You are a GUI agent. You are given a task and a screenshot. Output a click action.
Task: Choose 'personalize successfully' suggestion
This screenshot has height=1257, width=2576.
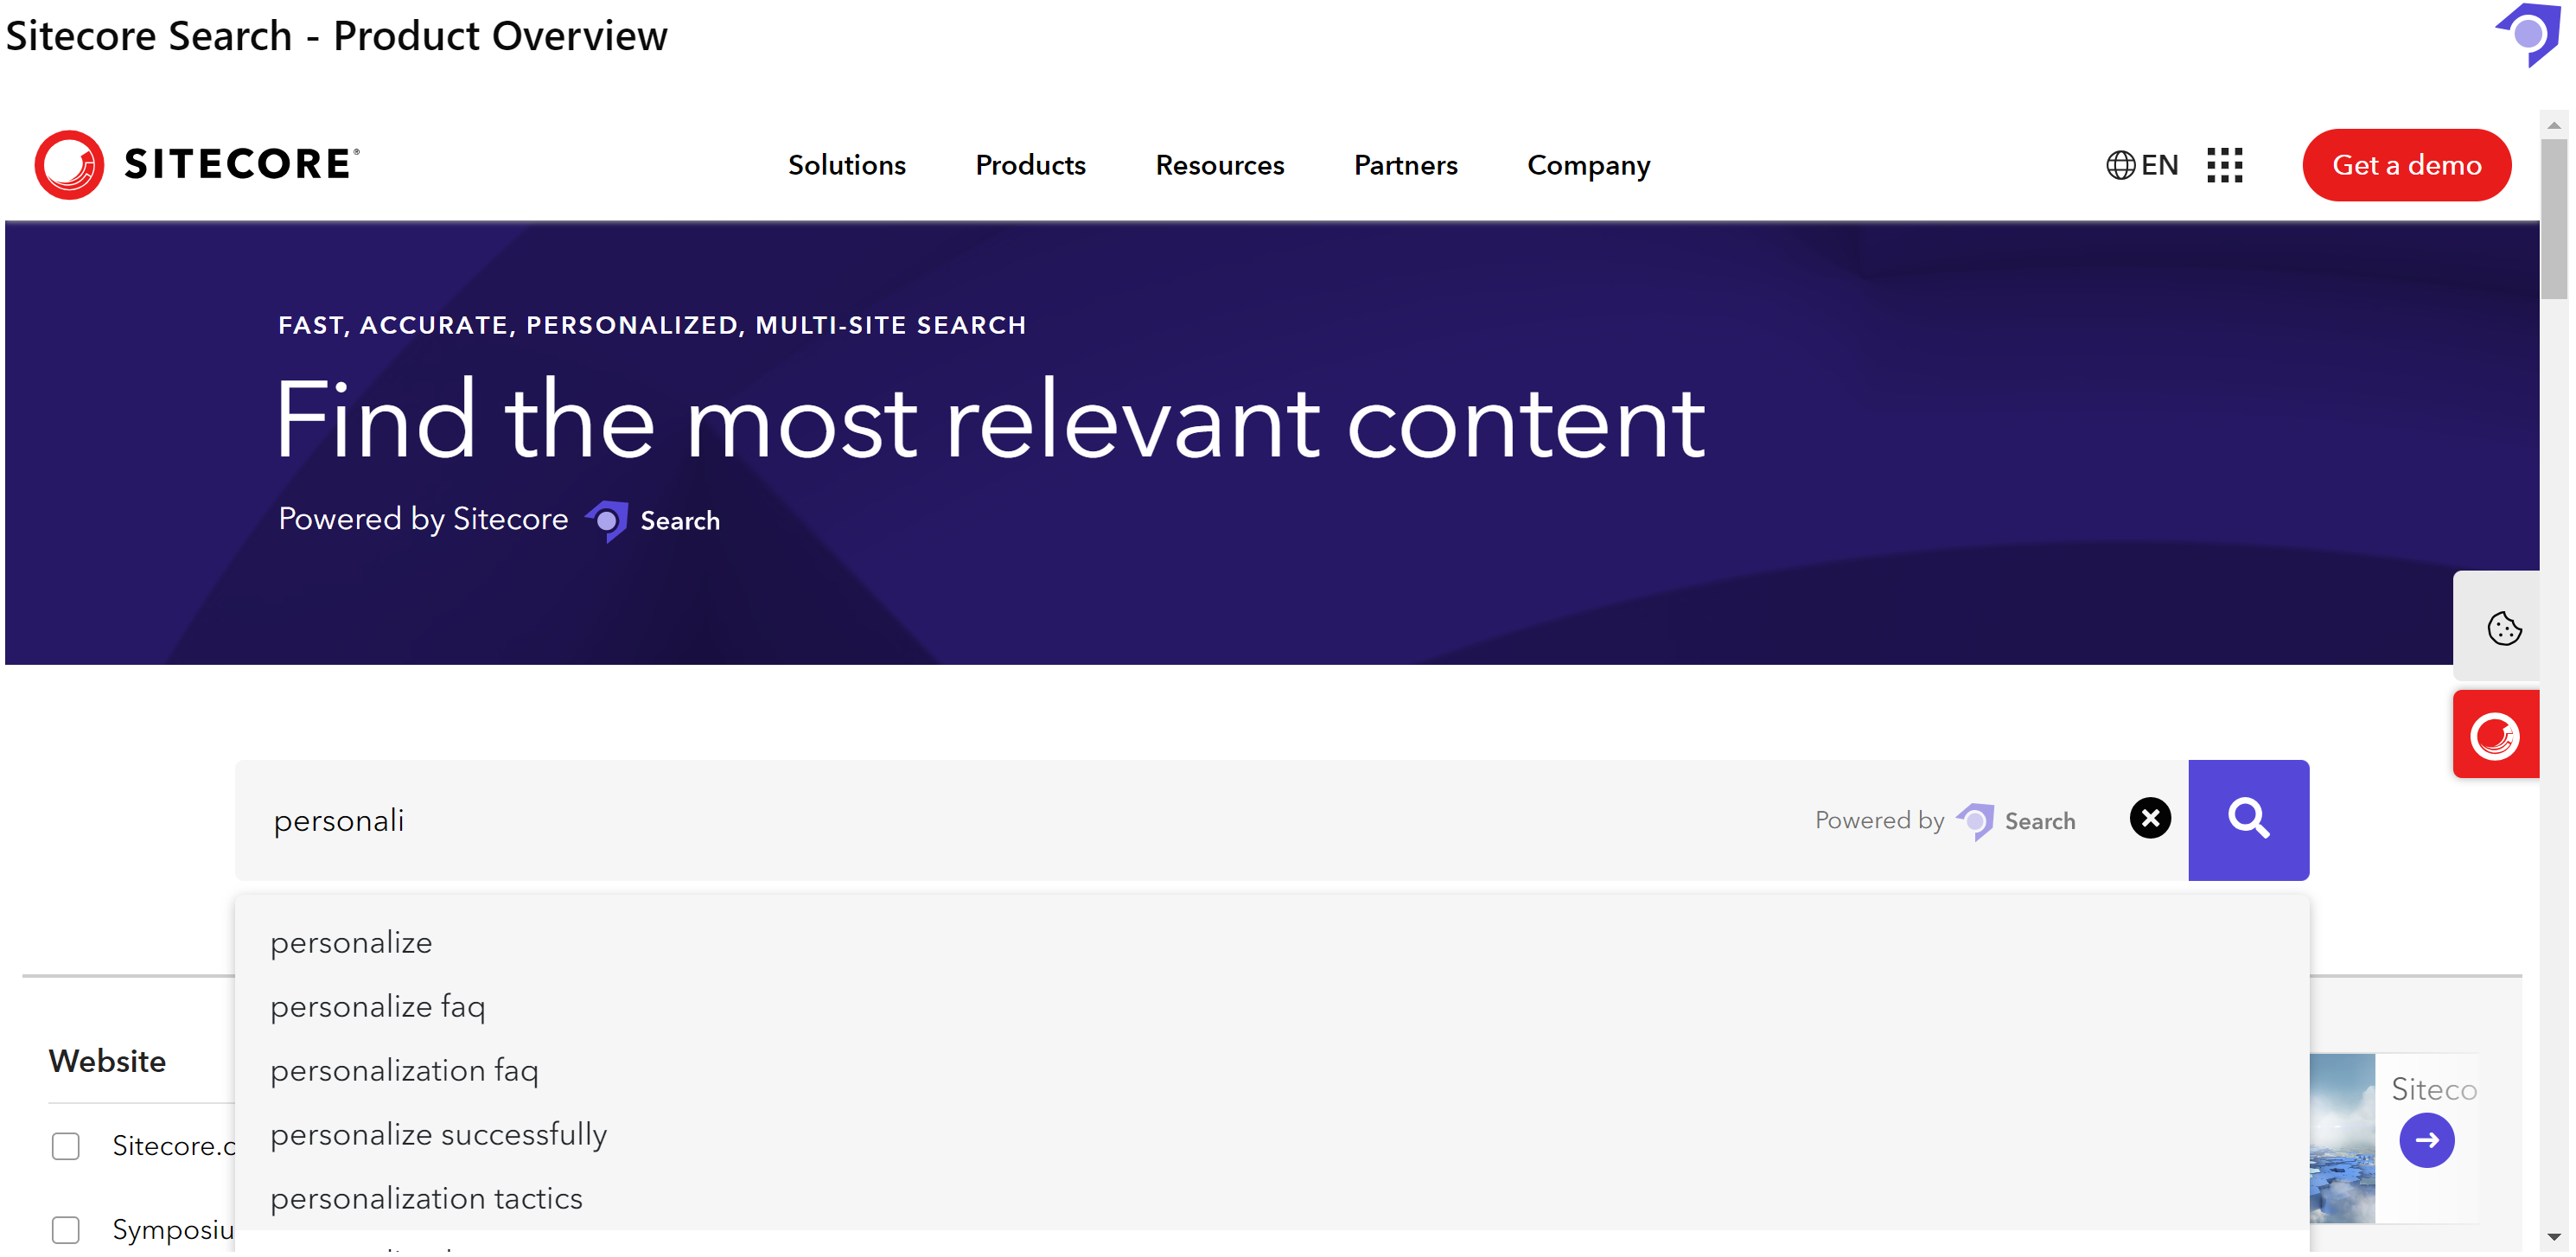438,1134
